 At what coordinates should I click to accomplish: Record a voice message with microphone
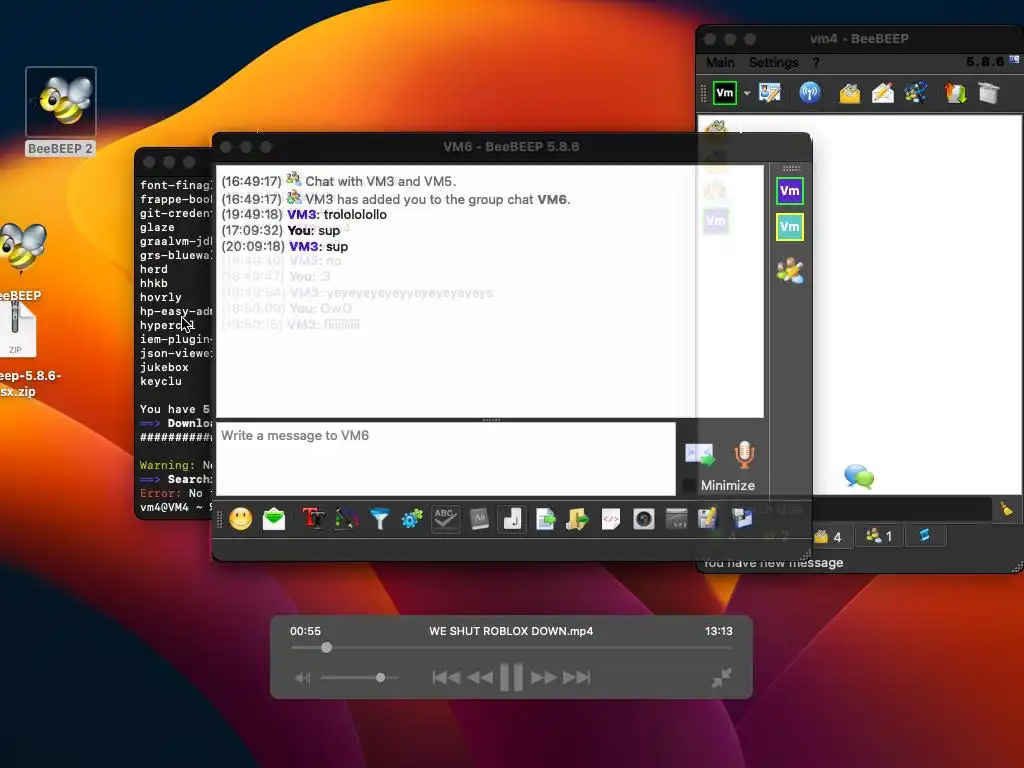744,455
